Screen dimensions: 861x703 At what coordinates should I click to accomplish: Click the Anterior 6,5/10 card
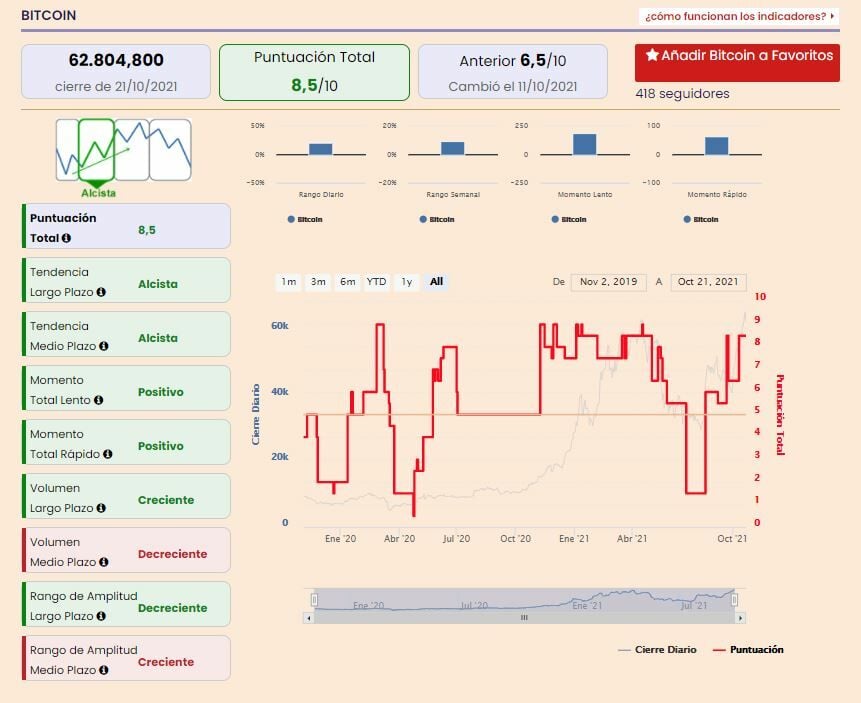coord(513,72)
